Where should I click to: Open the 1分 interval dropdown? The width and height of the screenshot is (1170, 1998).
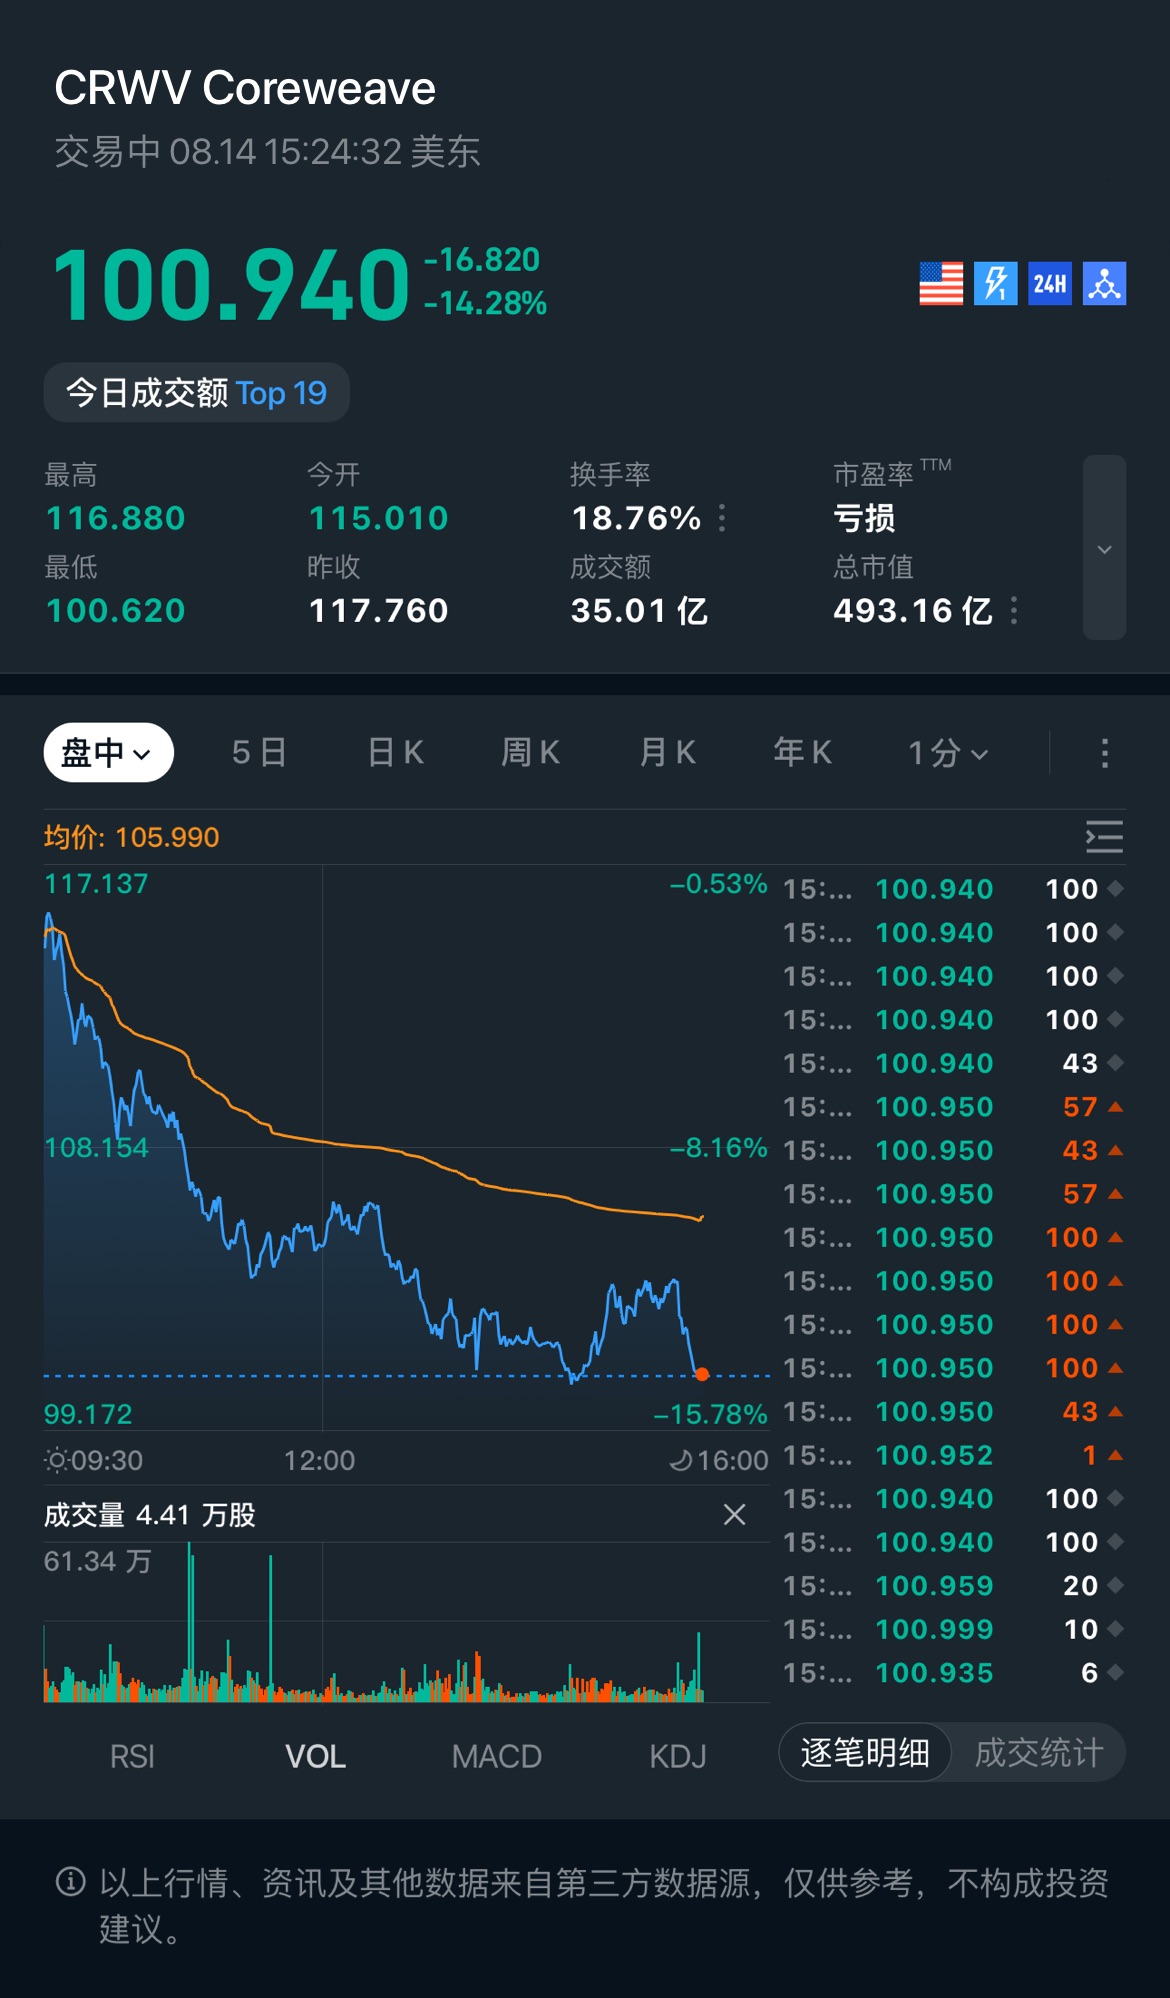click(947, 753)
